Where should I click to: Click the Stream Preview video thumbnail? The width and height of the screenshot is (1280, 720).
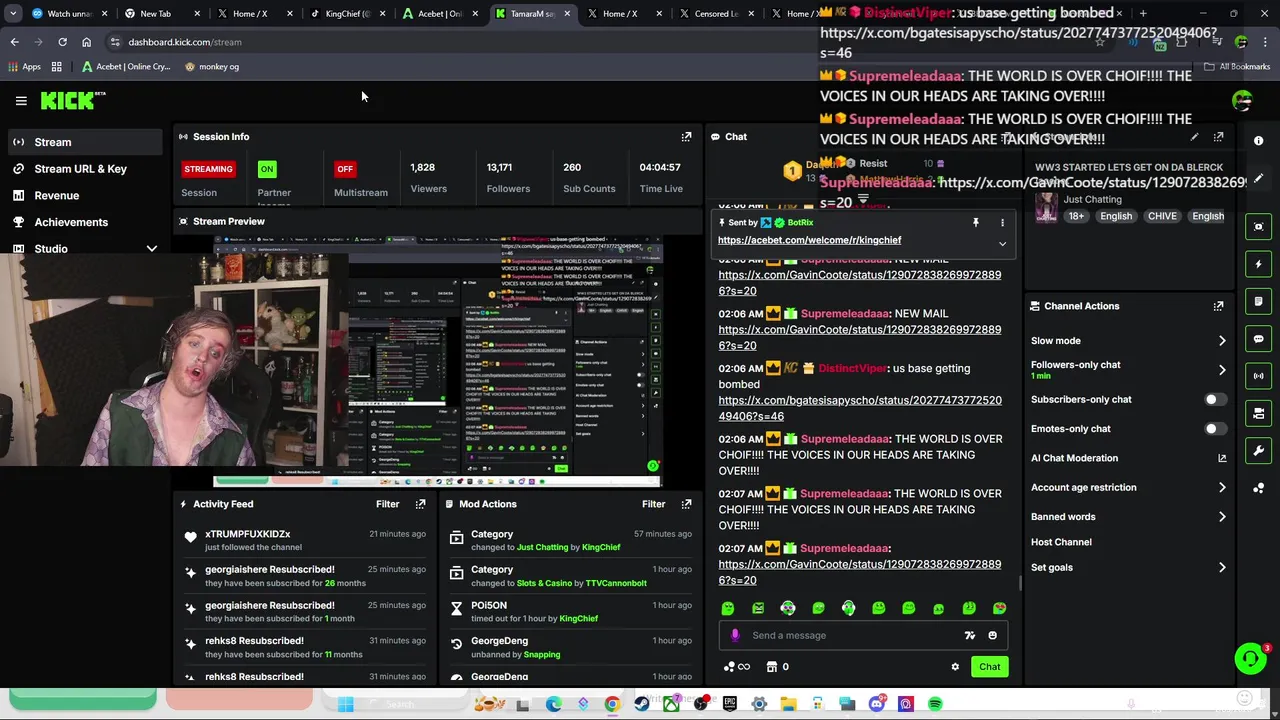pyautogui.click(x=437, y=362)
